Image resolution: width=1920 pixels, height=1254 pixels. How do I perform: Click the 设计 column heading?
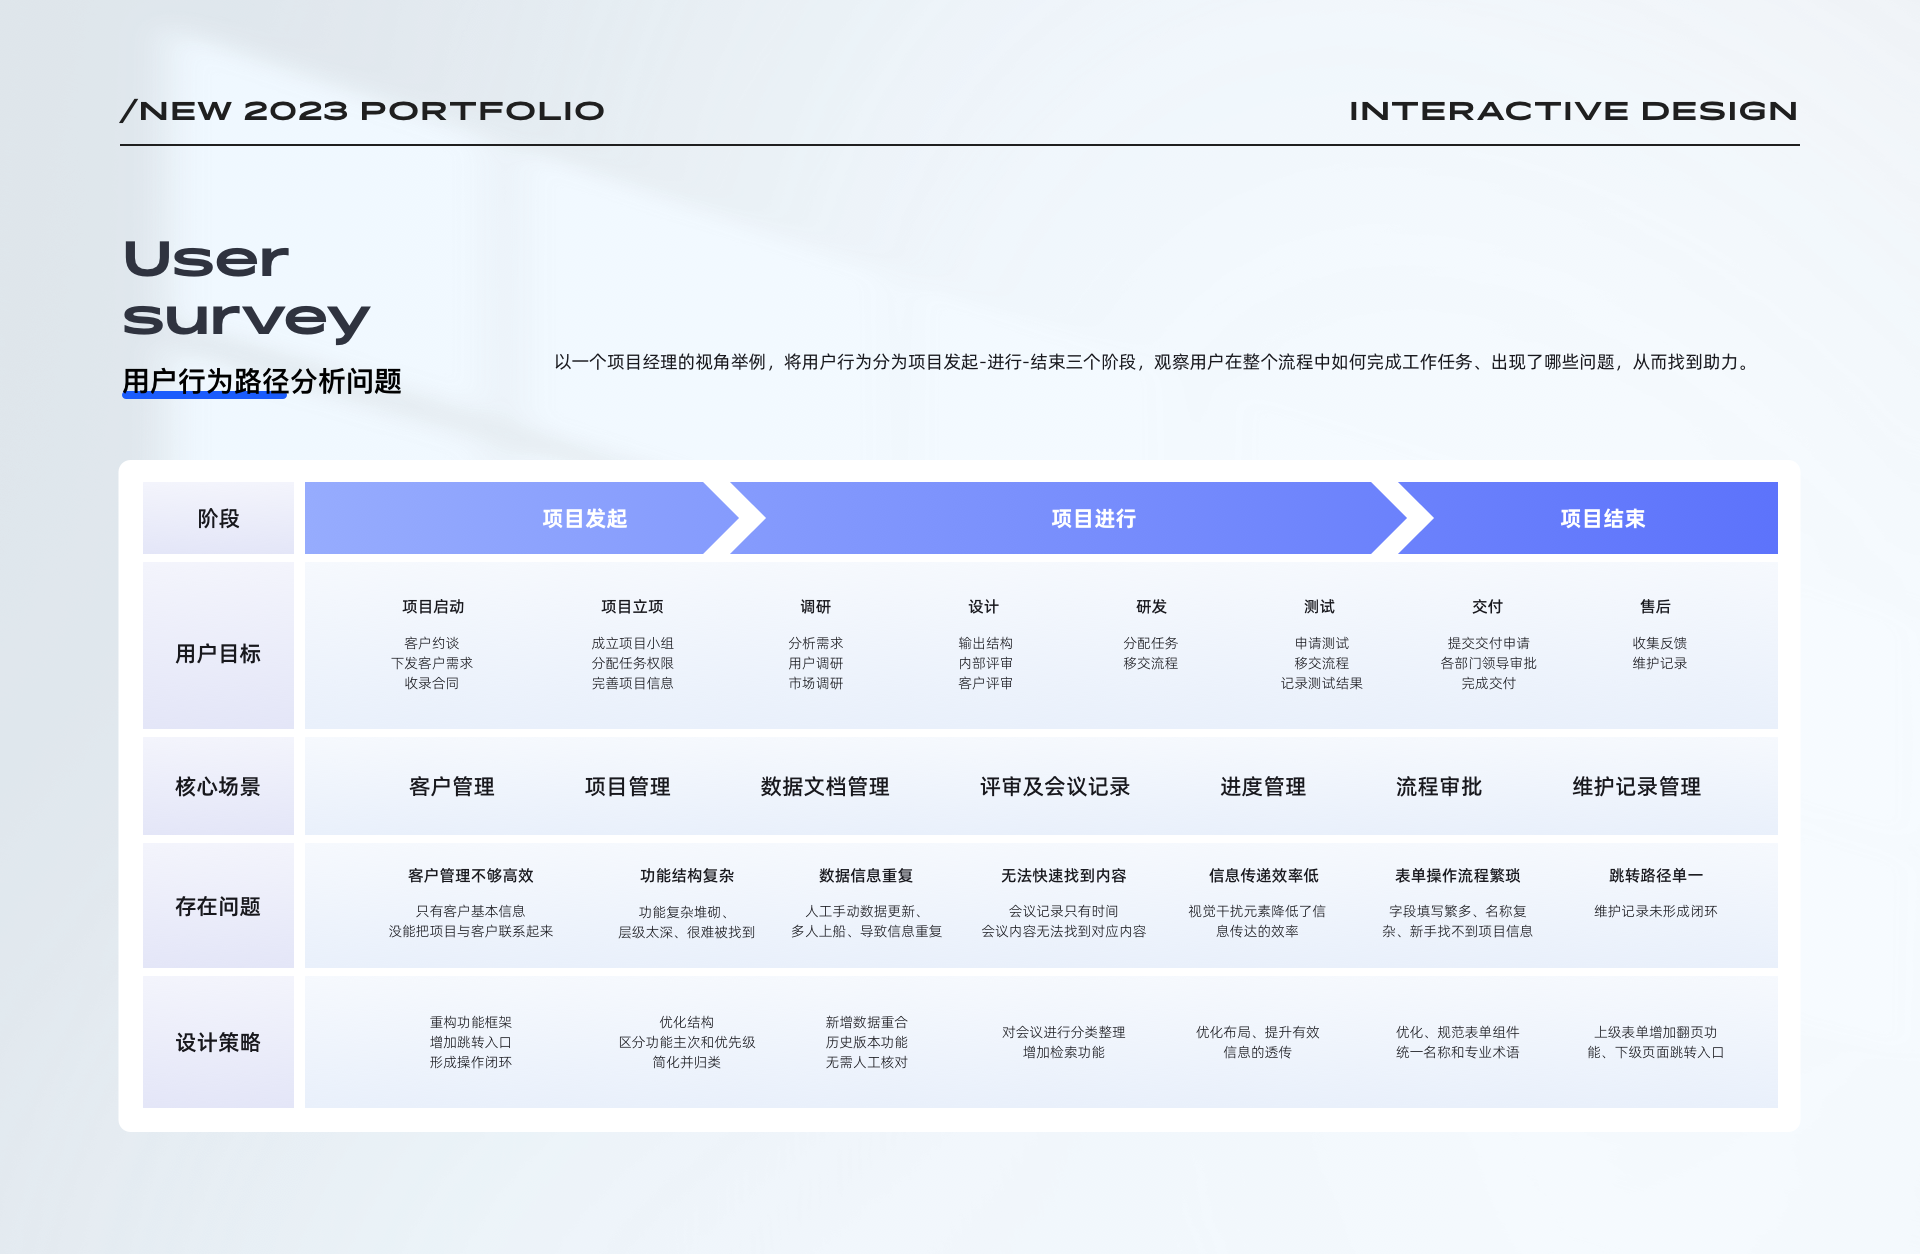(984, 607)
